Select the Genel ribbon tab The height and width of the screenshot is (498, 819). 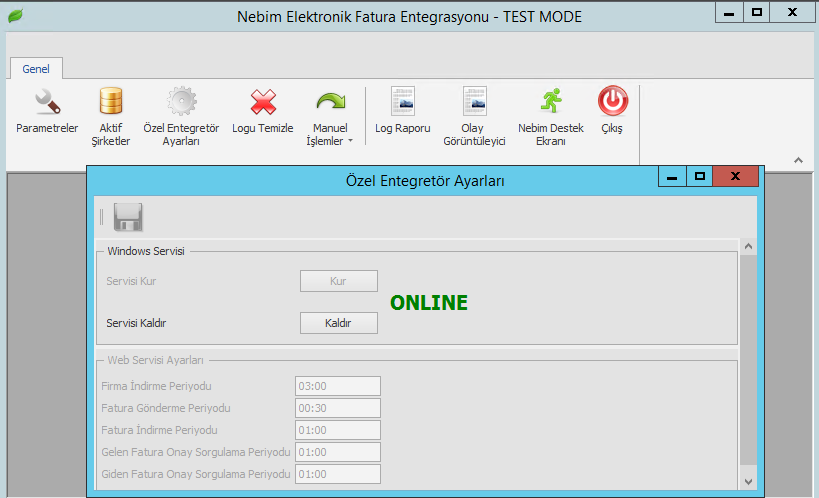[36, 68]
